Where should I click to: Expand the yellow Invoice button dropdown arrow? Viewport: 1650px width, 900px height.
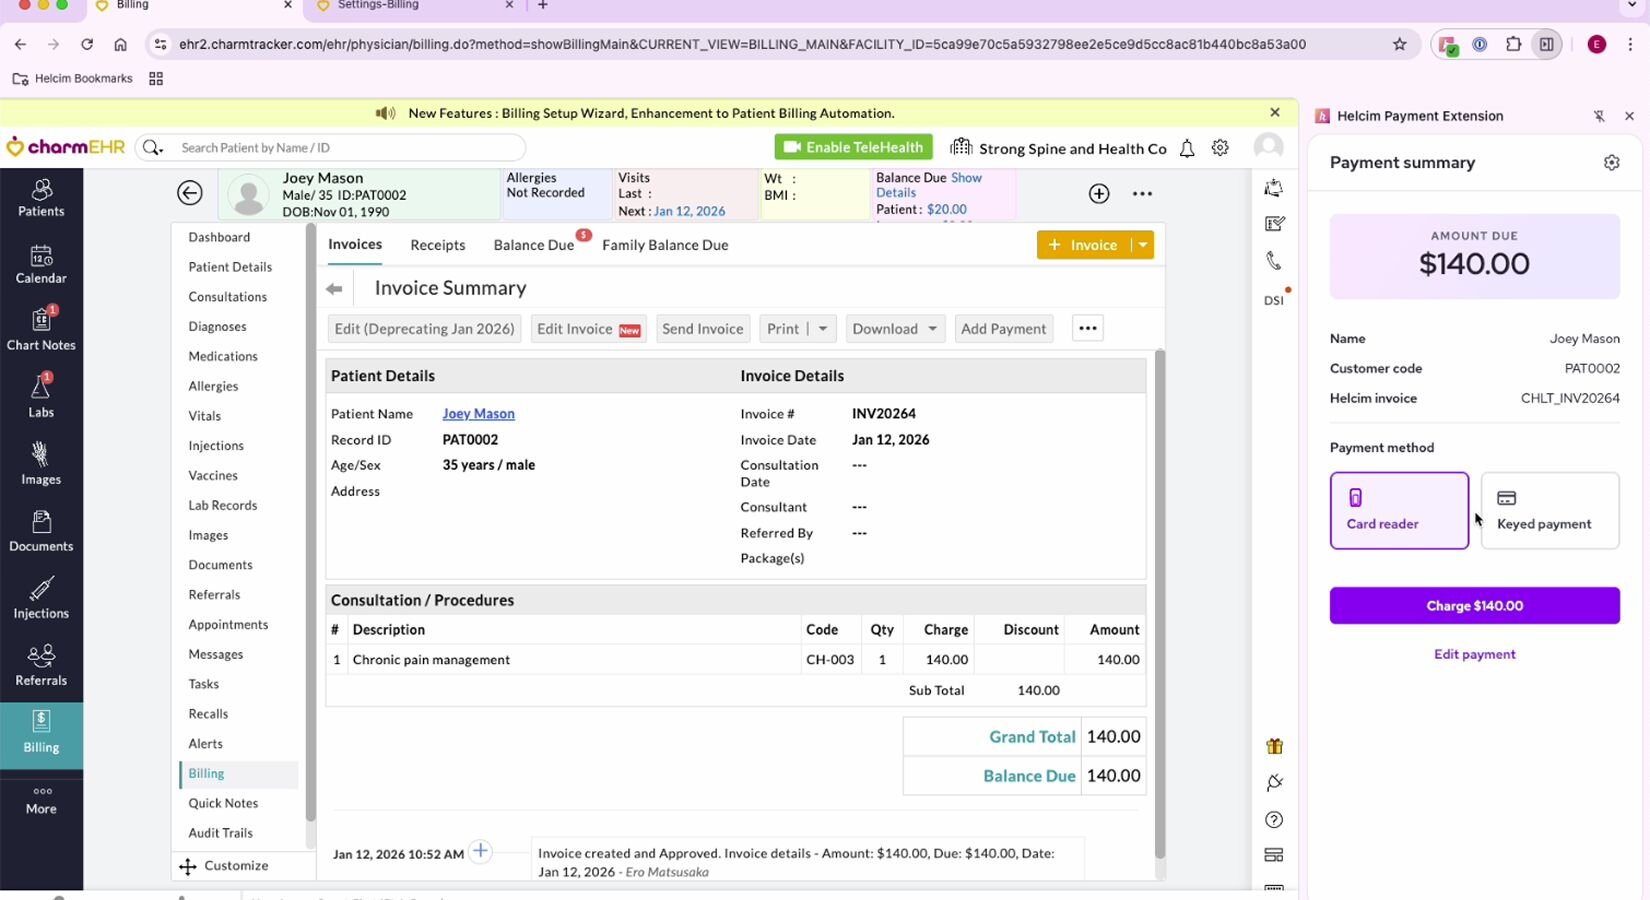(x=1142, y=245)
